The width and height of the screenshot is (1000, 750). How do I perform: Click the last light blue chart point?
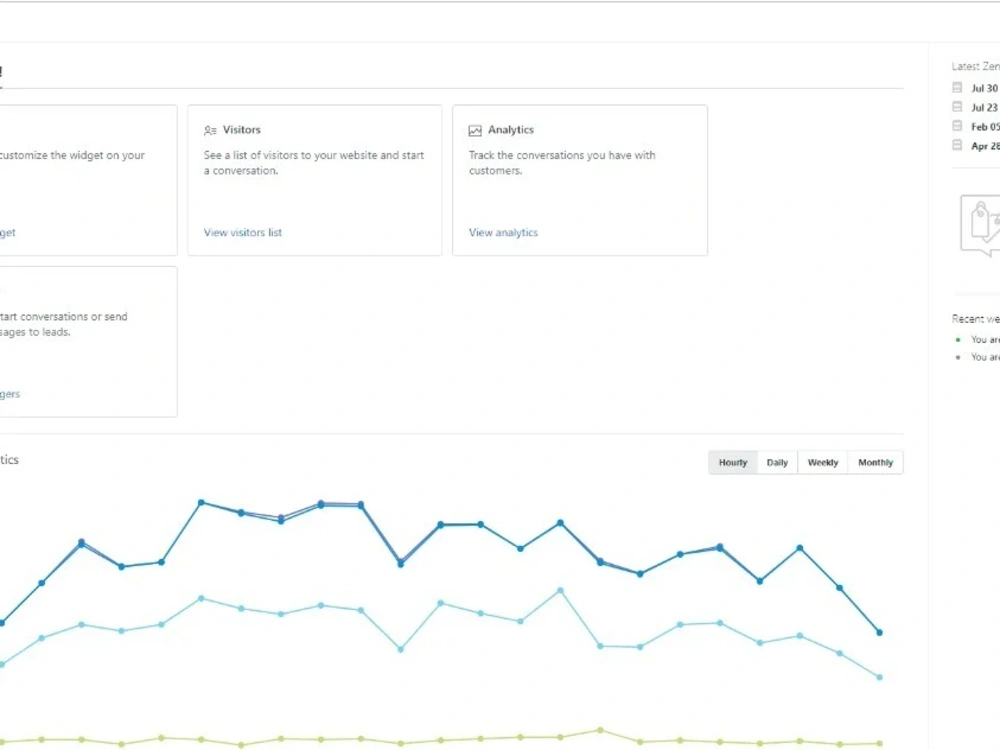879,677
